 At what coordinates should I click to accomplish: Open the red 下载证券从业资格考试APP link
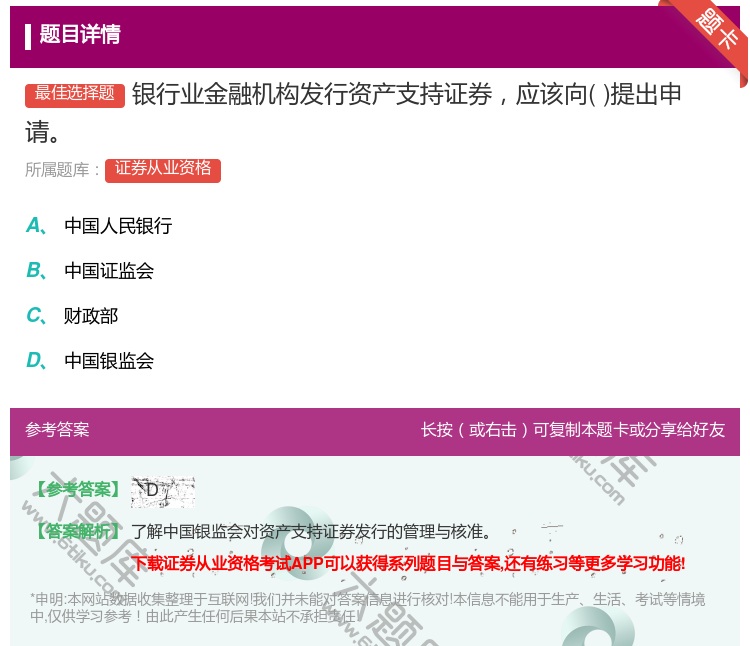(408, 563)
